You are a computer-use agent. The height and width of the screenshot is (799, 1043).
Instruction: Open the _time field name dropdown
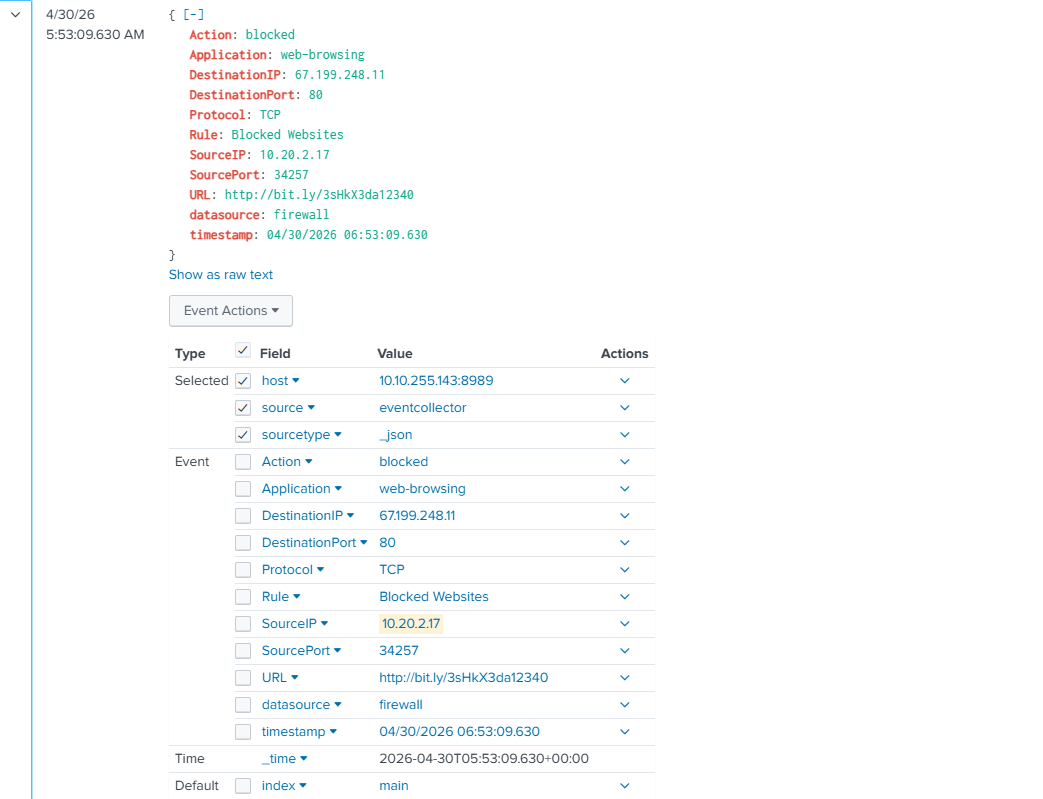285,758
